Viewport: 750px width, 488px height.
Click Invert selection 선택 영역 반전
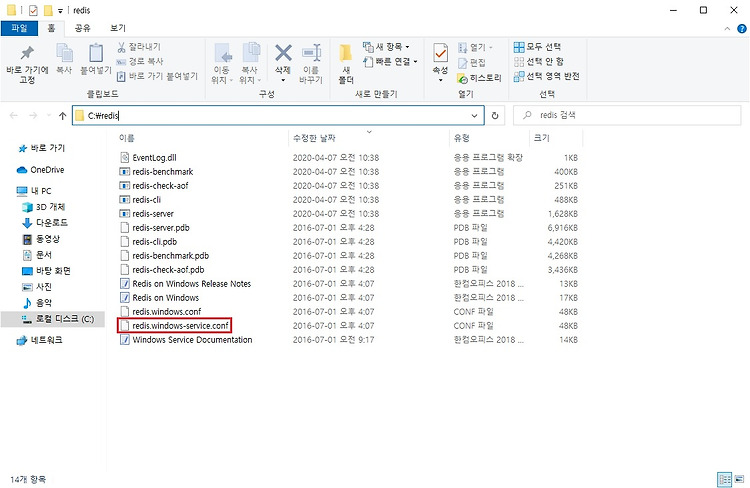click(546, 76)
